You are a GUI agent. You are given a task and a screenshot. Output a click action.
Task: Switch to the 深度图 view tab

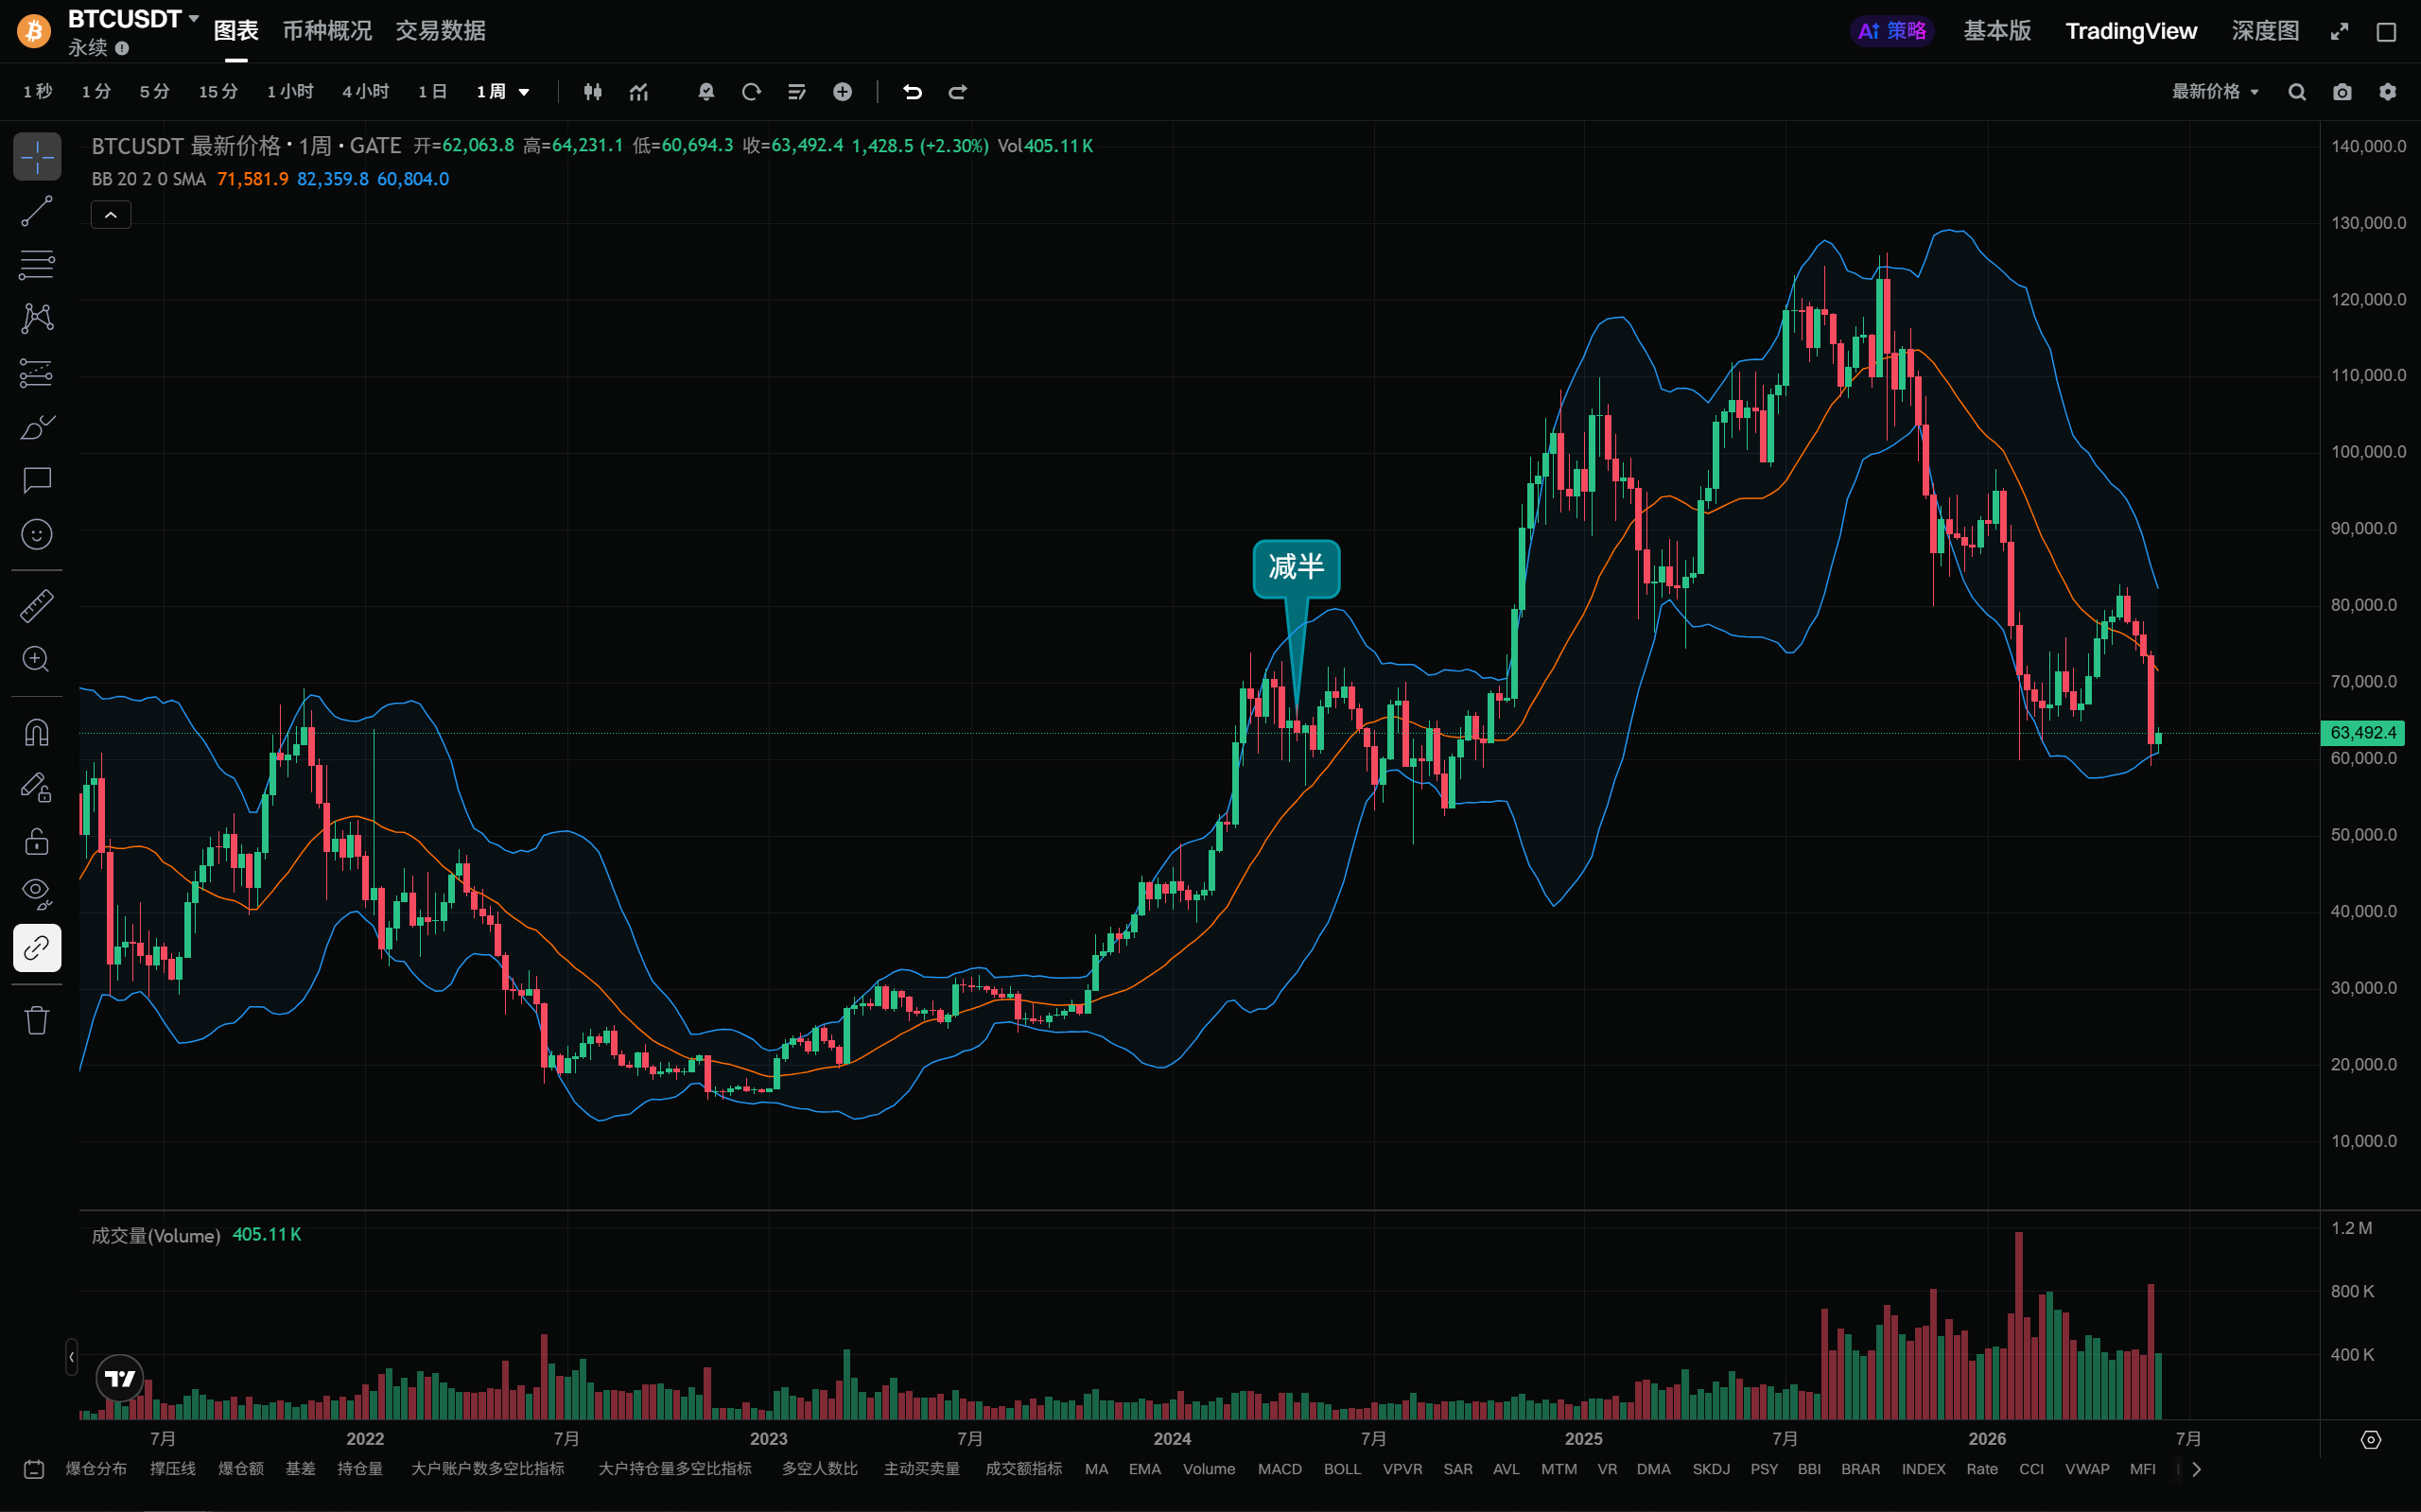tap(2265, 31)
